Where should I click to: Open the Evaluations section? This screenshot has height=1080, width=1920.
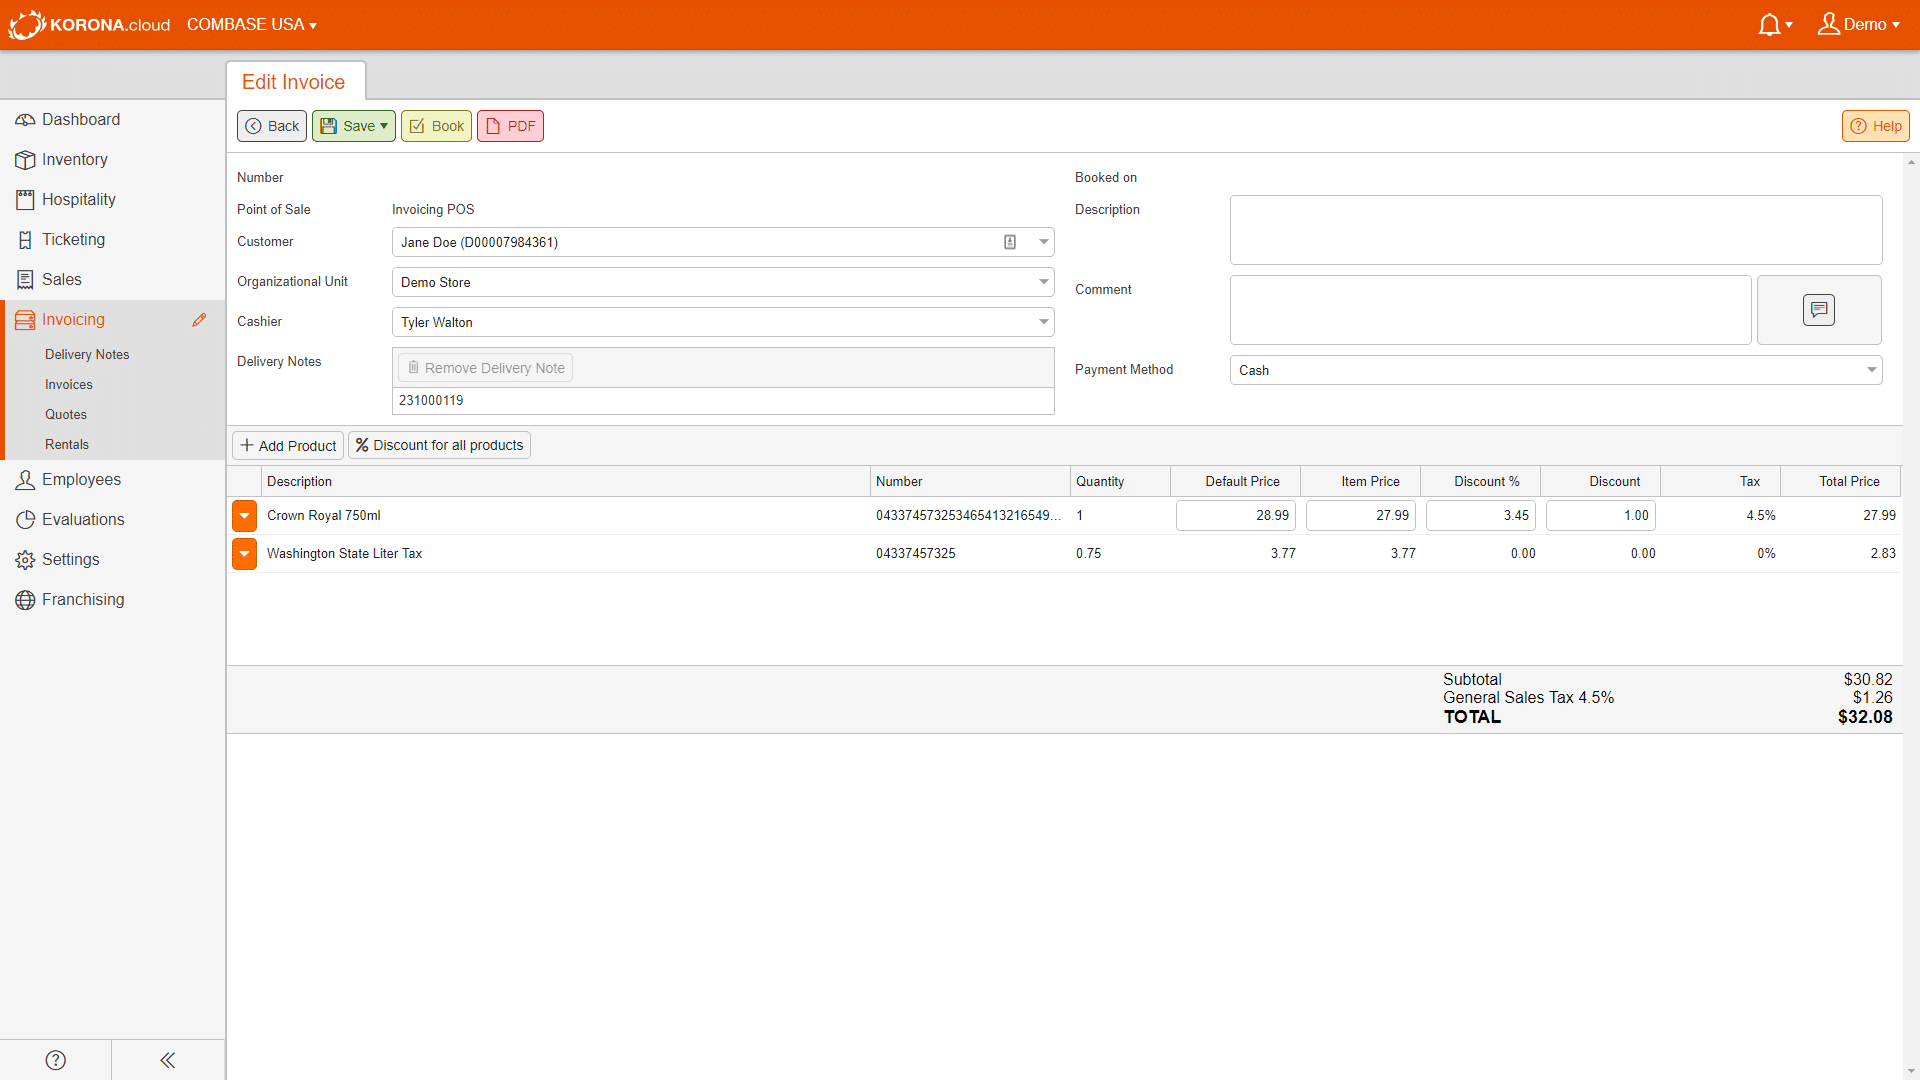coord(112,520)
